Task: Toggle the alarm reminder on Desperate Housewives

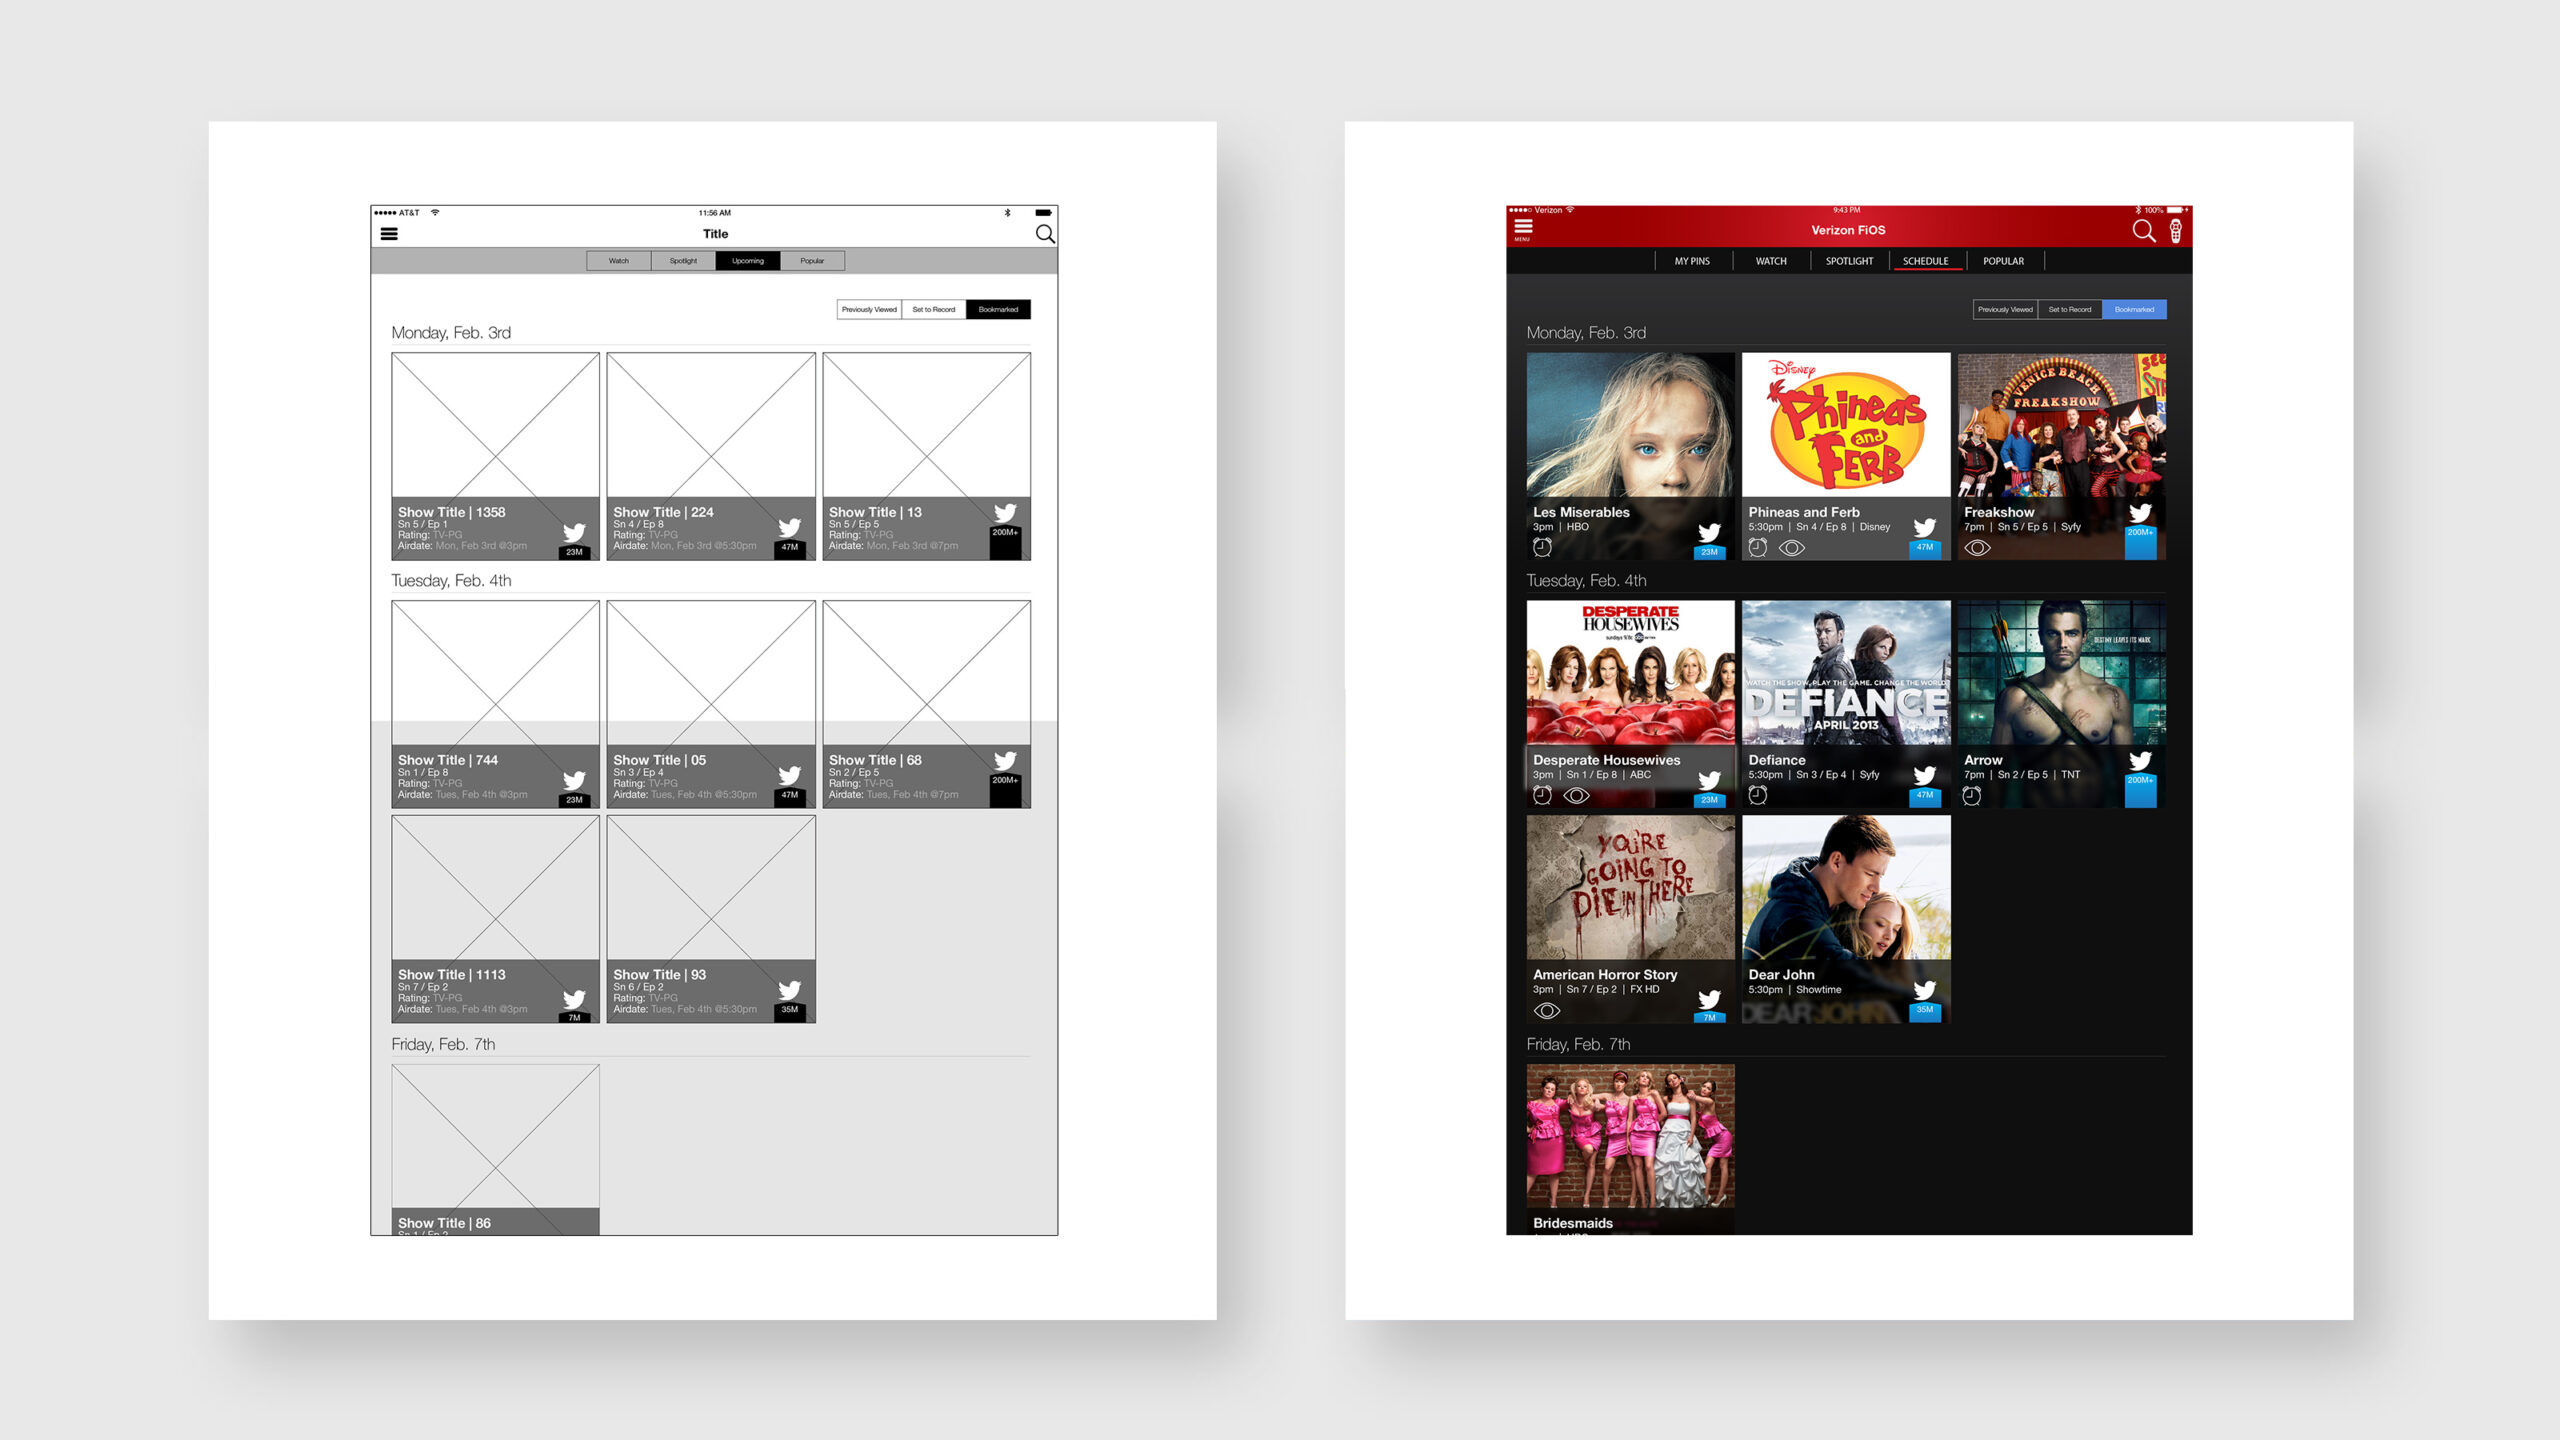Action: (x=1542, y=795)
